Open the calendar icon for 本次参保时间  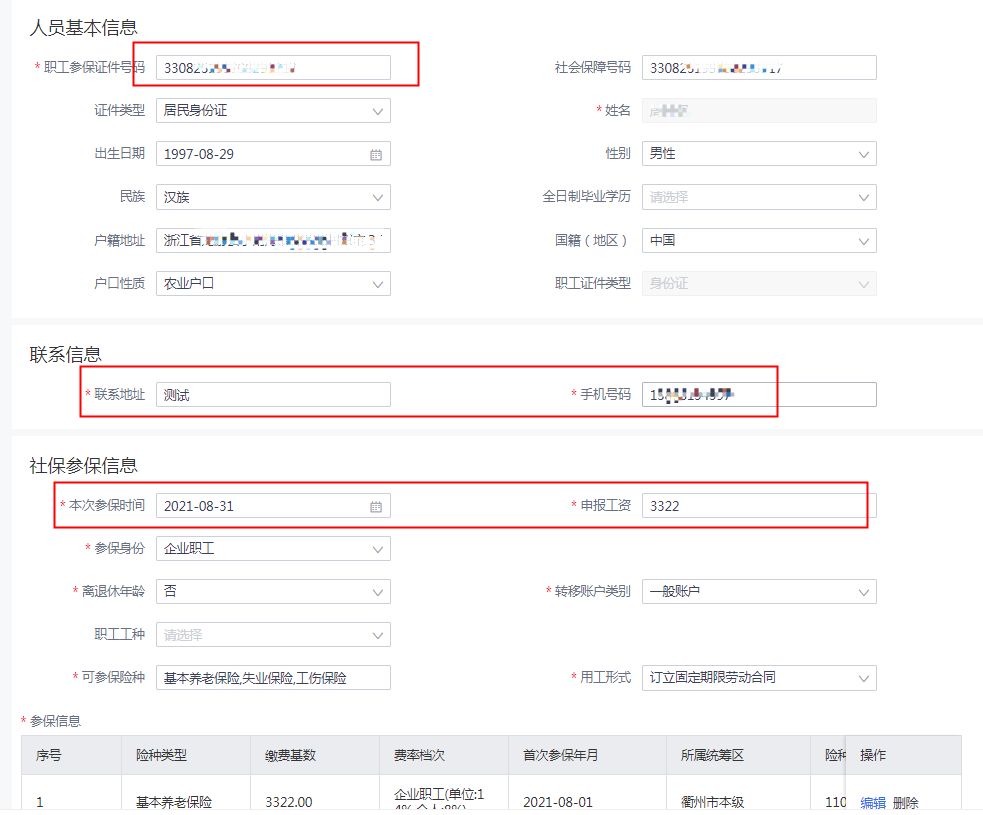click(376, 506)
